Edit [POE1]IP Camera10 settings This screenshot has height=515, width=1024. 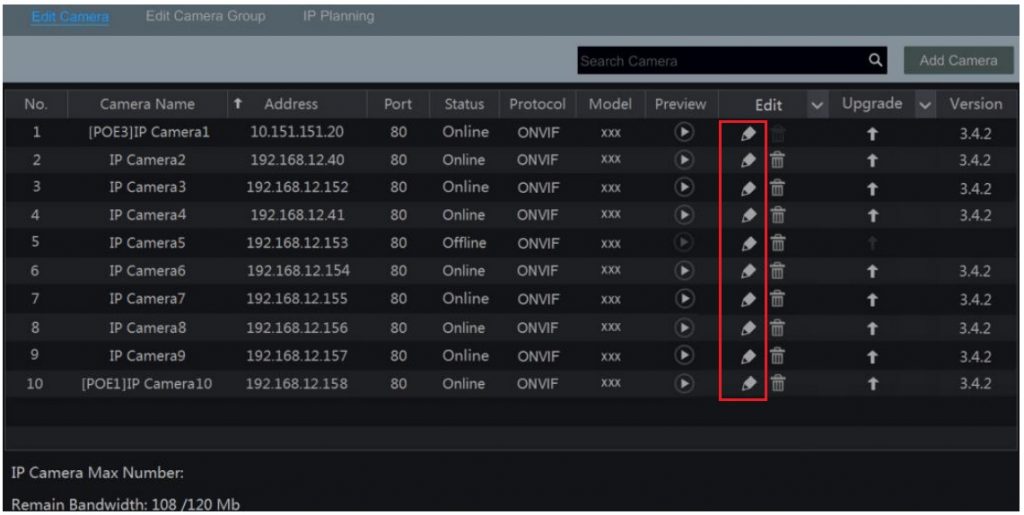747,383
